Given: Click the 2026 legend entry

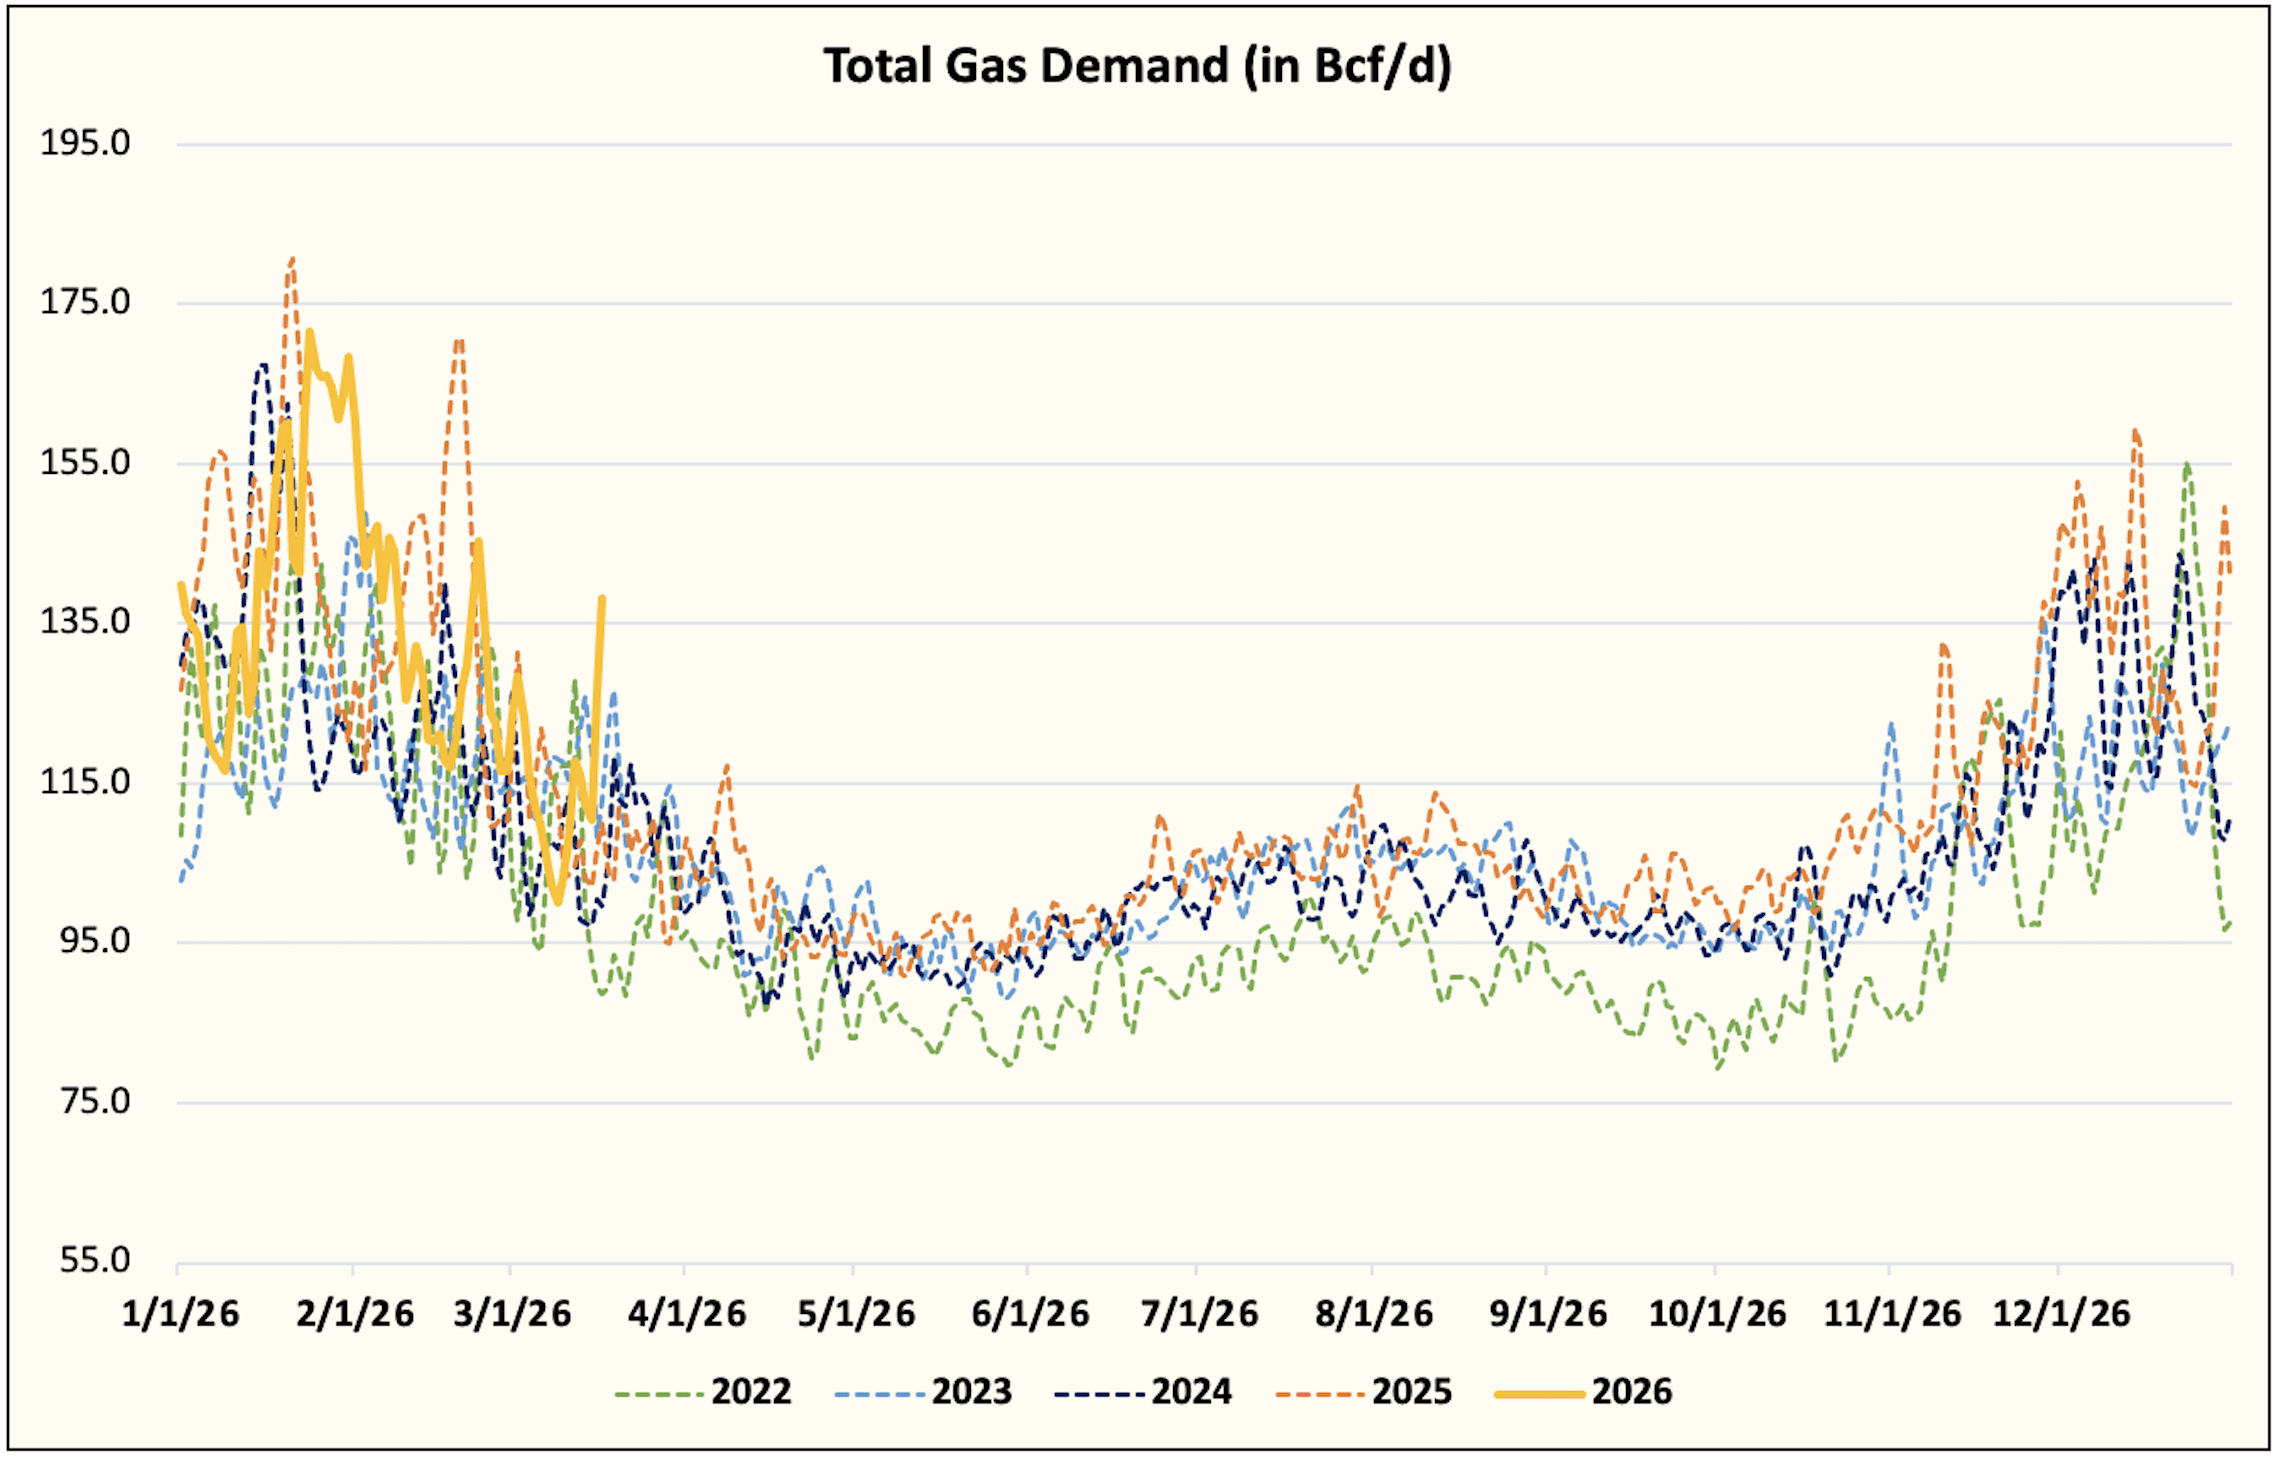Looking at the screenshot, I should 1631,1393.
